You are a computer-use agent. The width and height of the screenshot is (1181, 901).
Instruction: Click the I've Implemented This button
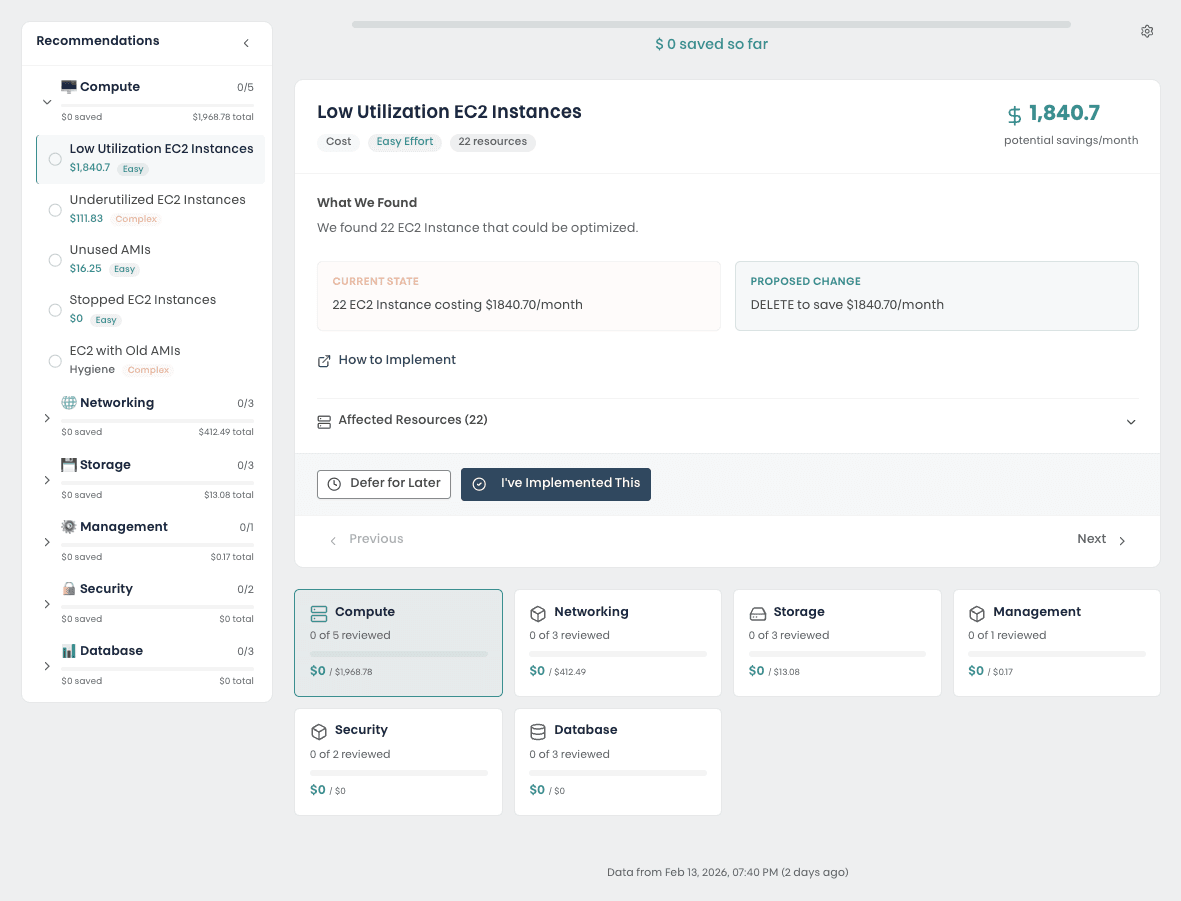pos(556,484)
